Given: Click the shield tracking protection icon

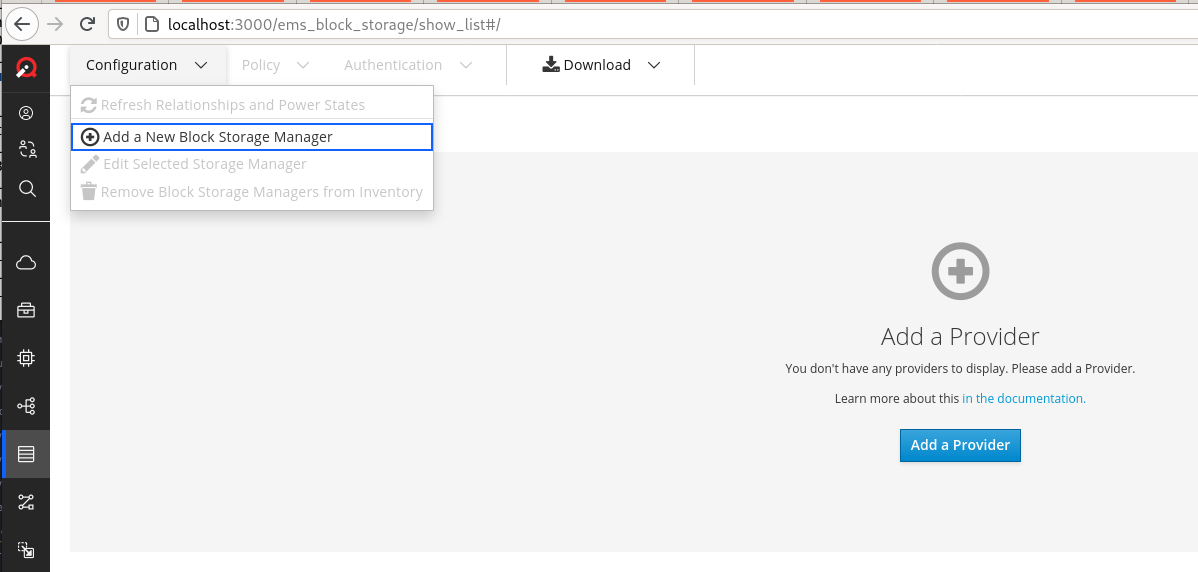Looking at the screenshot, I should coord(123,24).
